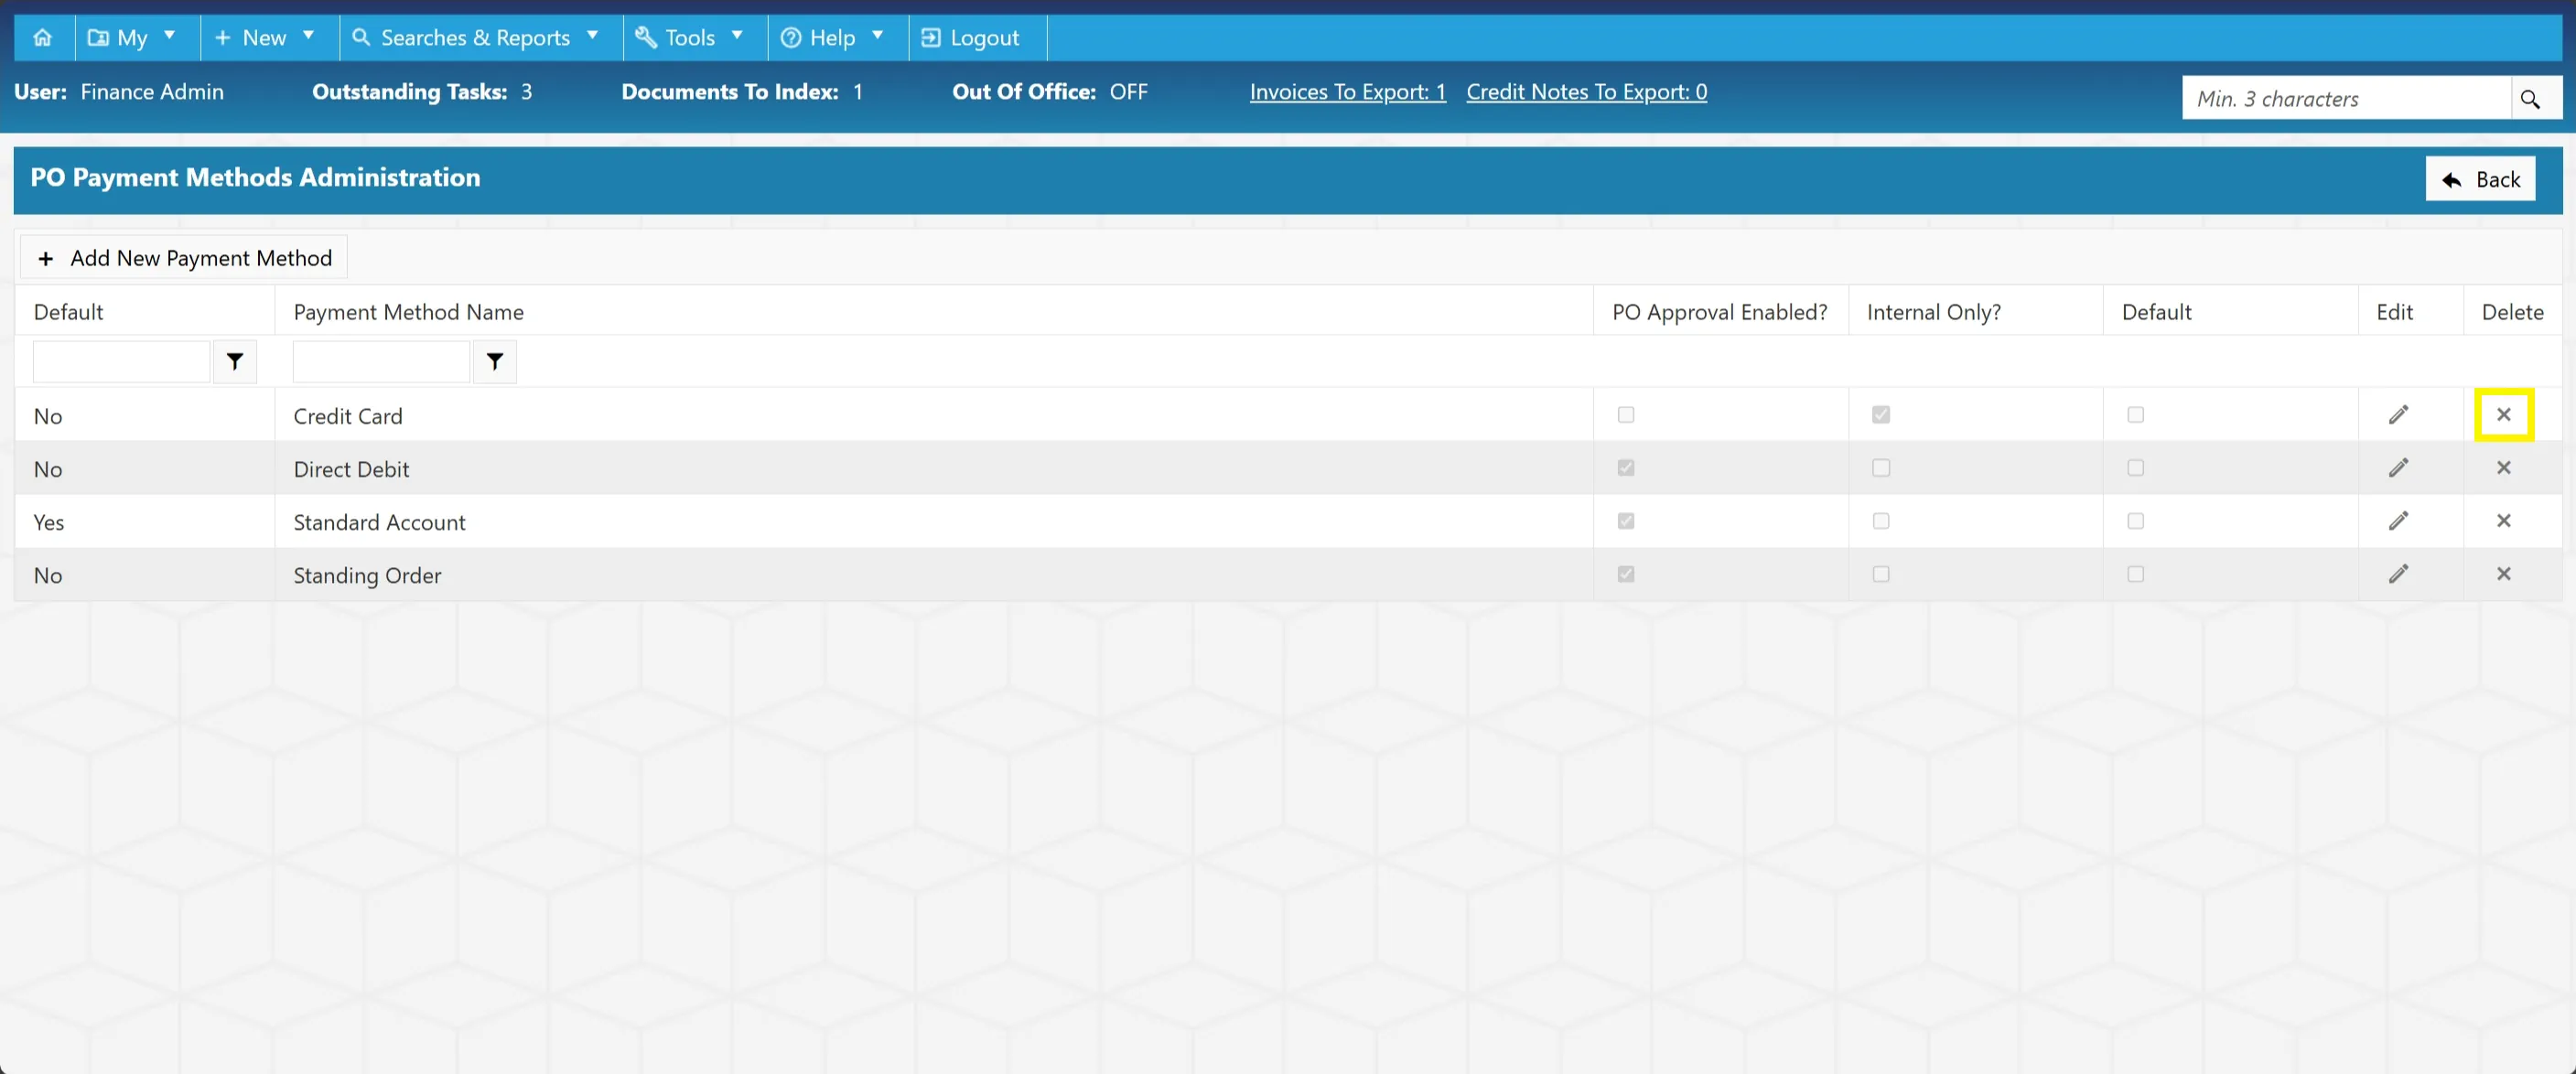2576x1074 pixels.
Task: Click Logout in the top bar
Action: tap(978, 37)
